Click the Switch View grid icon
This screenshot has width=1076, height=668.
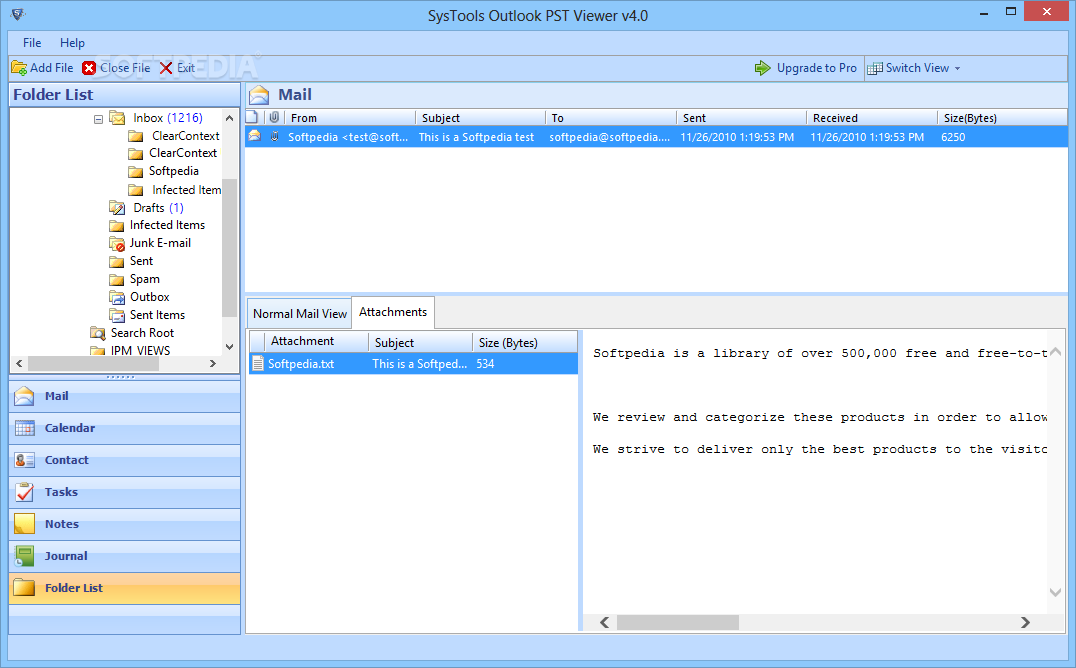point(875,68)
